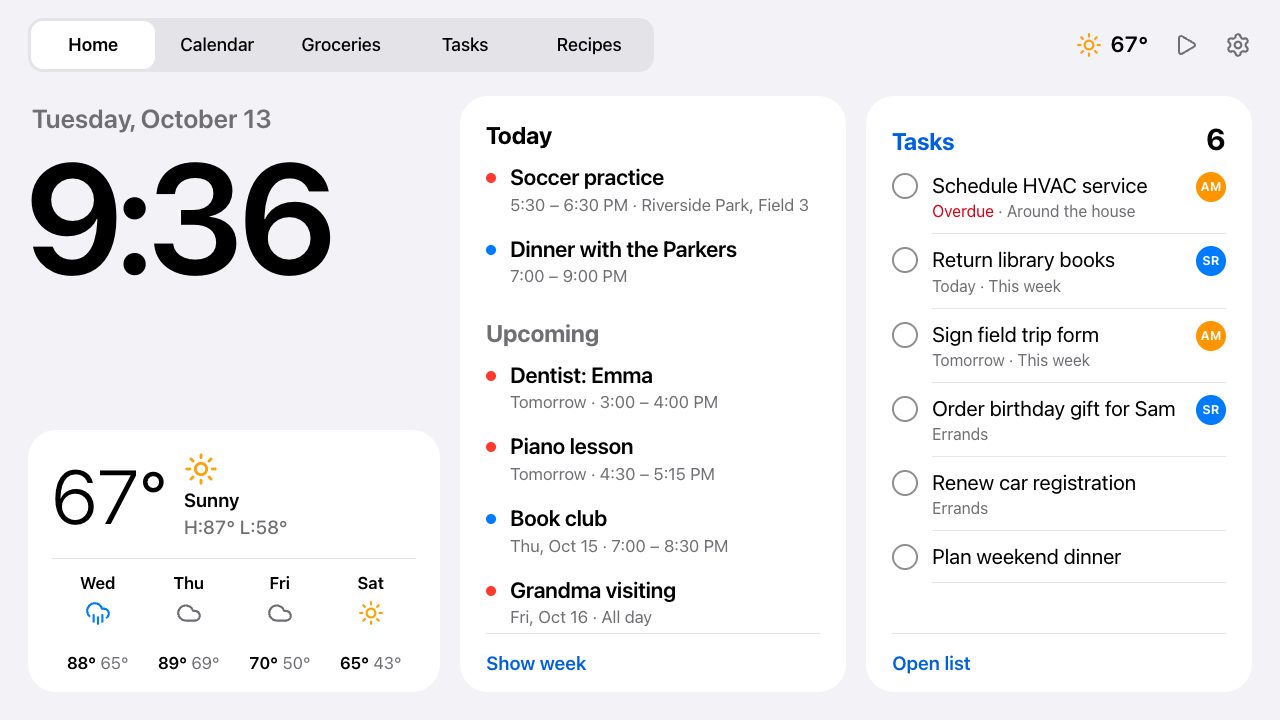1280x720 pixels.
Task: Click the large 67° in the weather card
Action: (109, 497)
